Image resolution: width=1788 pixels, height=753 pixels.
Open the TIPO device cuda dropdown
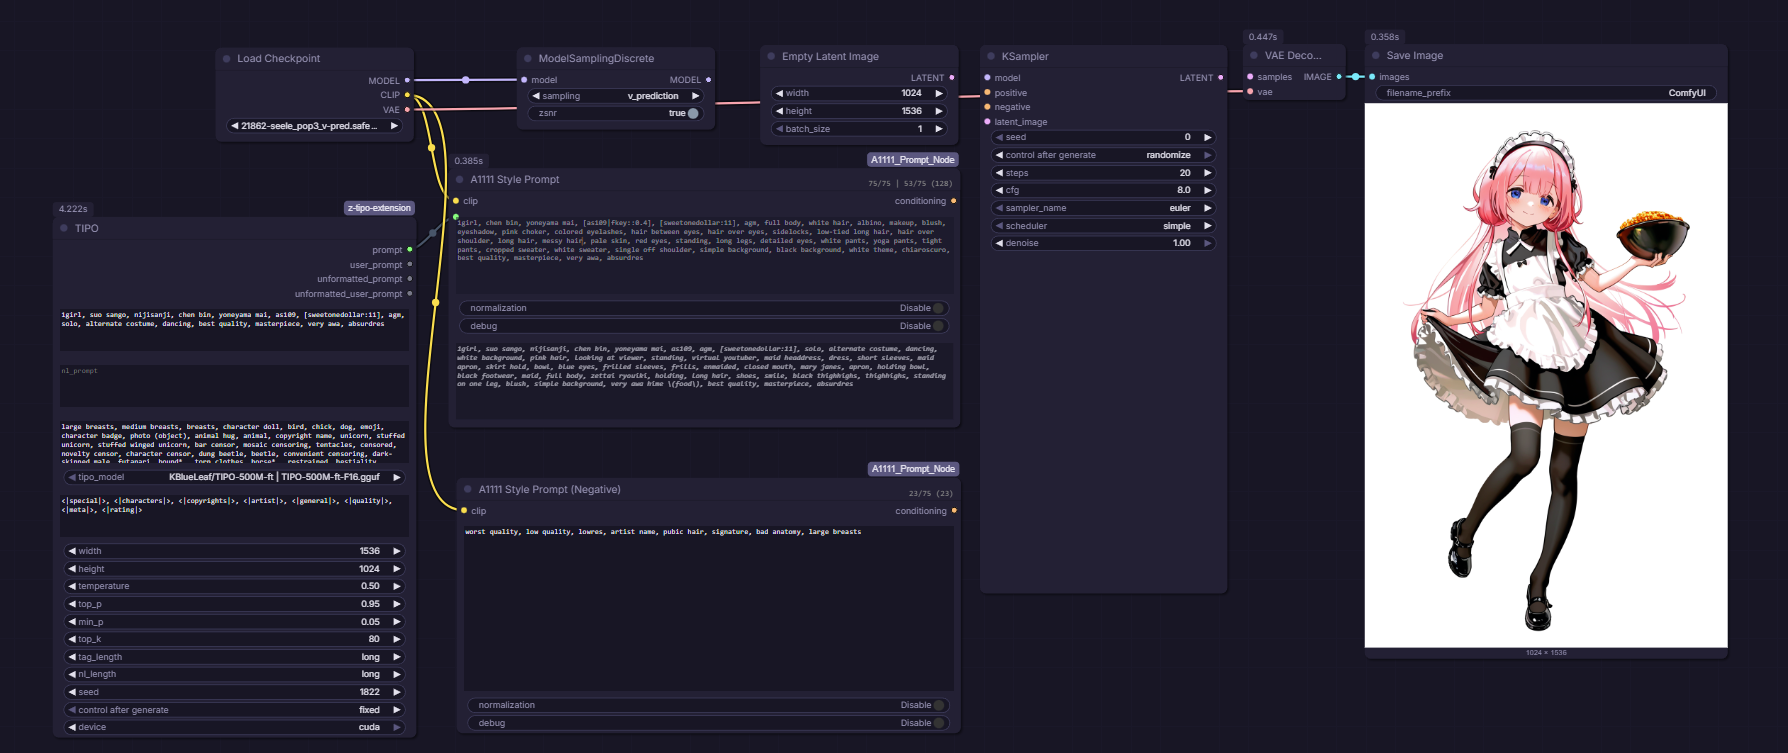pyautogui.click(x=235, y=727)
